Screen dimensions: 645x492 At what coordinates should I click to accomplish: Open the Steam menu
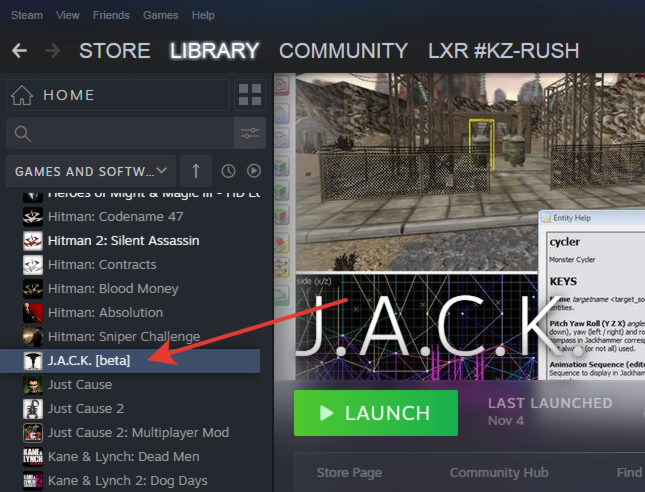pyautogui.click(x=25, y=15)
